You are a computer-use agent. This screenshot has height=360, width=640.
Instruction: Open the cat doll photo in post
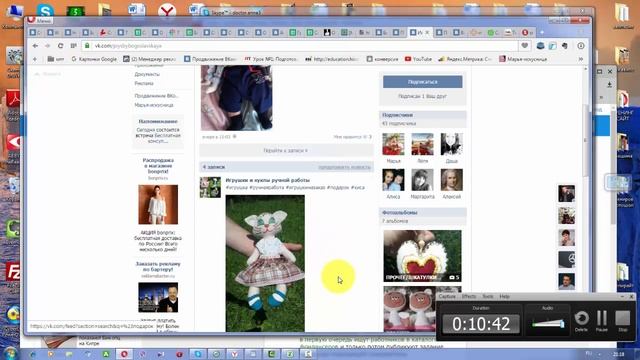[265, 263]
